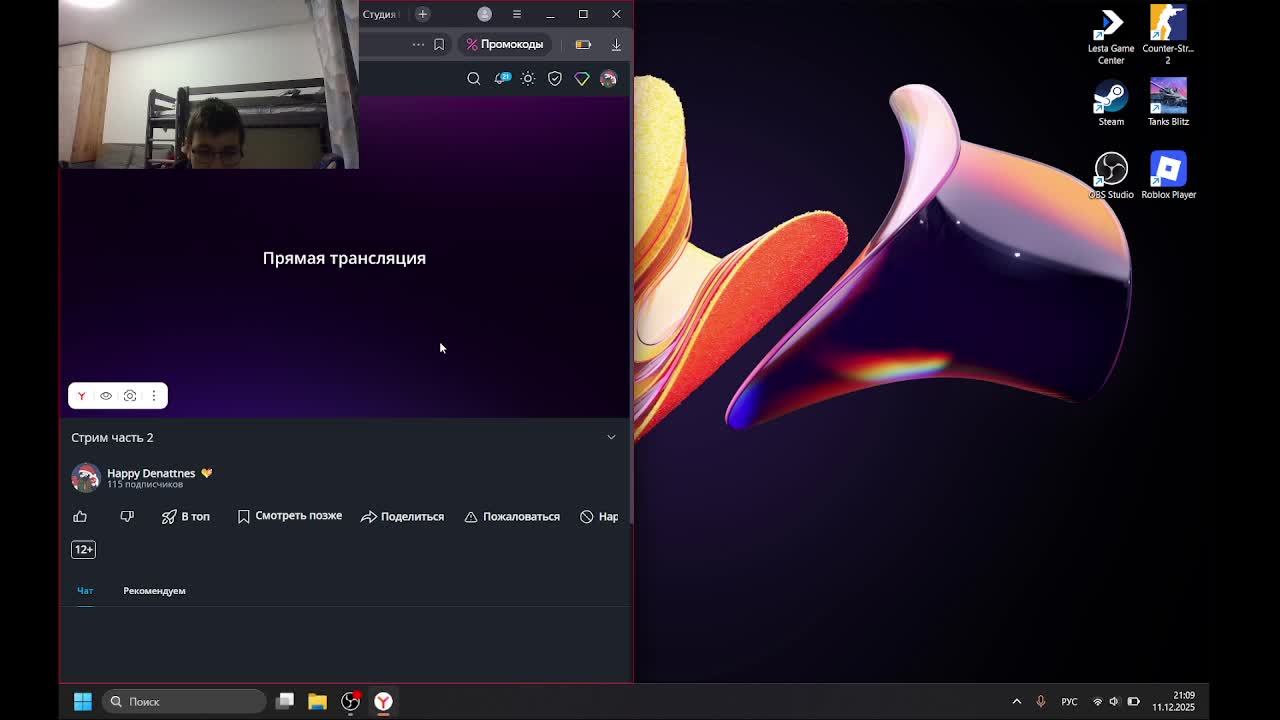
Task: Open the volume speaker tray icon
Action: pyautogui.click(x=1114, y=701)
